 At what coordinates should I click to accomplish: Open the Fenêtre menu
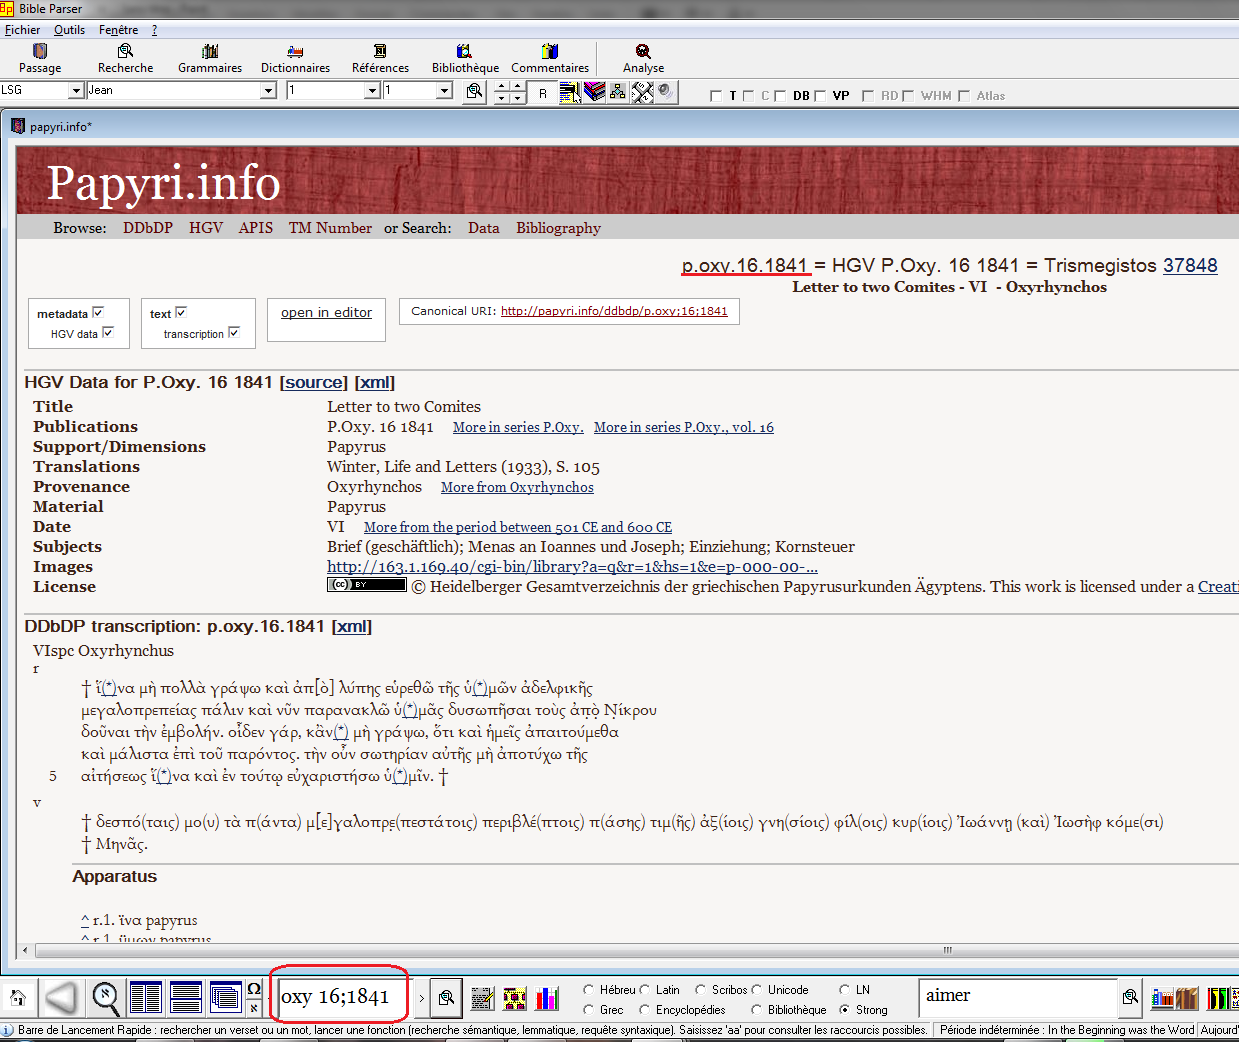point(118,30)
